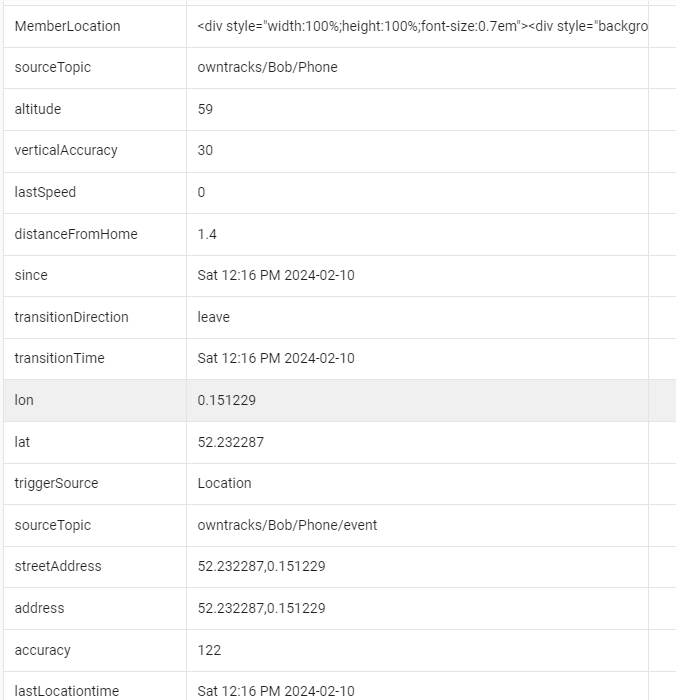The image size is (676, 700).
Task: Select the address row label
Action: [39, 608]
